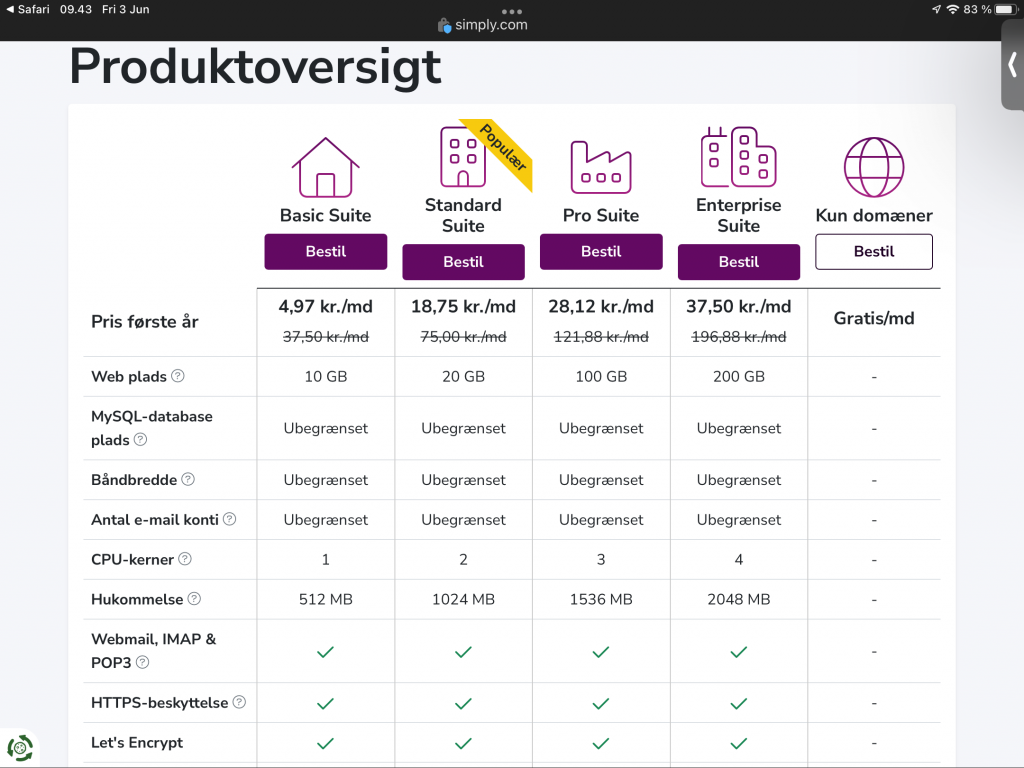Expand the side panel chevron handle
Screen dimensions: 1024x768
point(1012,65)
